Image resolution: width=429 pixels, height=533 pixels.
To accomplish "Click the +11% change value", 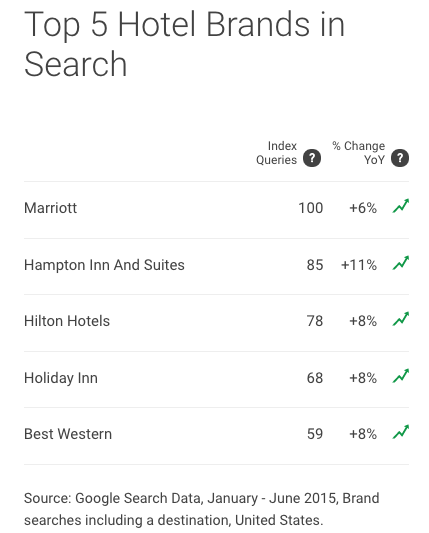I will [359, 265].
